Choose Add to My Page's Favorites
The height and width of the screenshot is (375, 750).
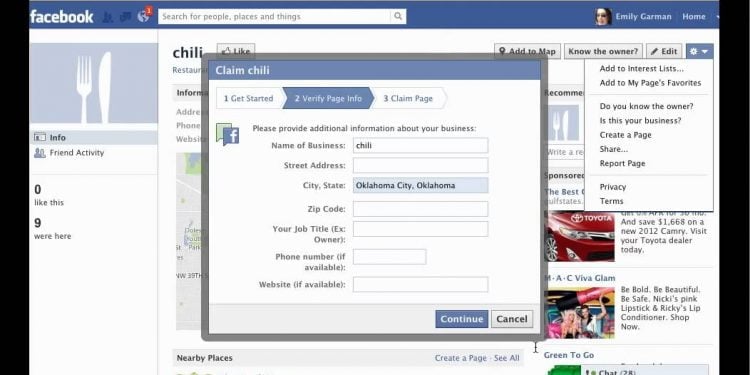pyautogui.click(x=650, y=83)
